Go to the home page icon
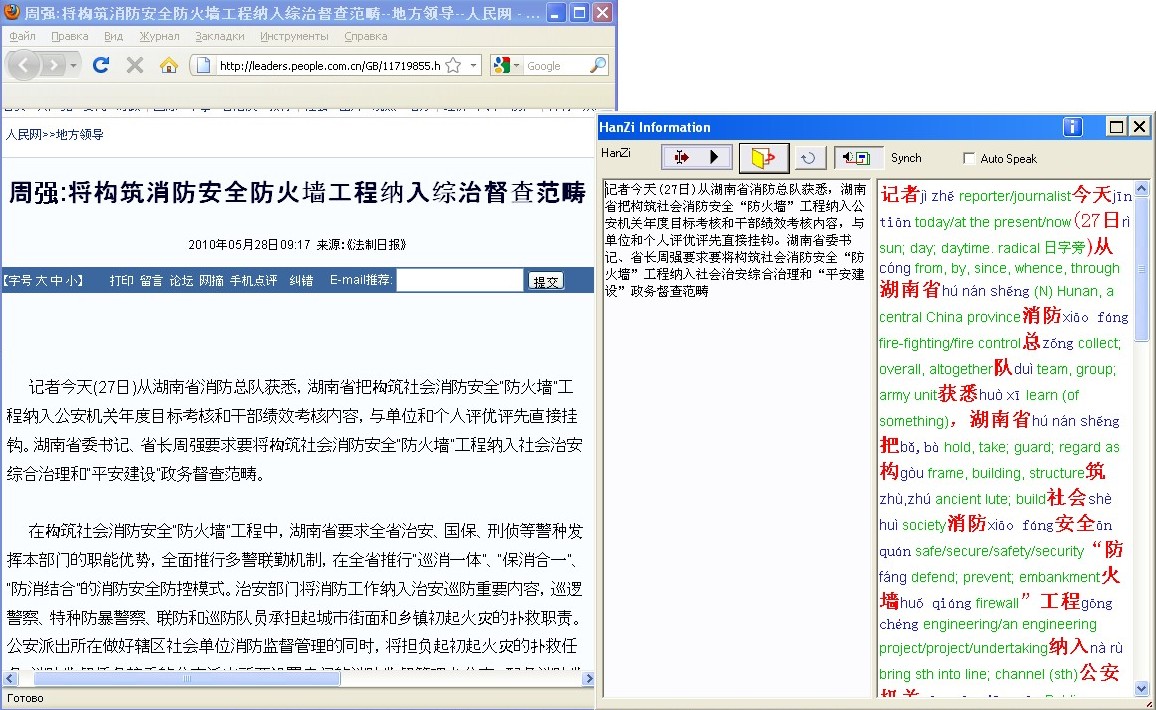The height and width of the screenshot is (710, 1156). click(x=168, y=65)
